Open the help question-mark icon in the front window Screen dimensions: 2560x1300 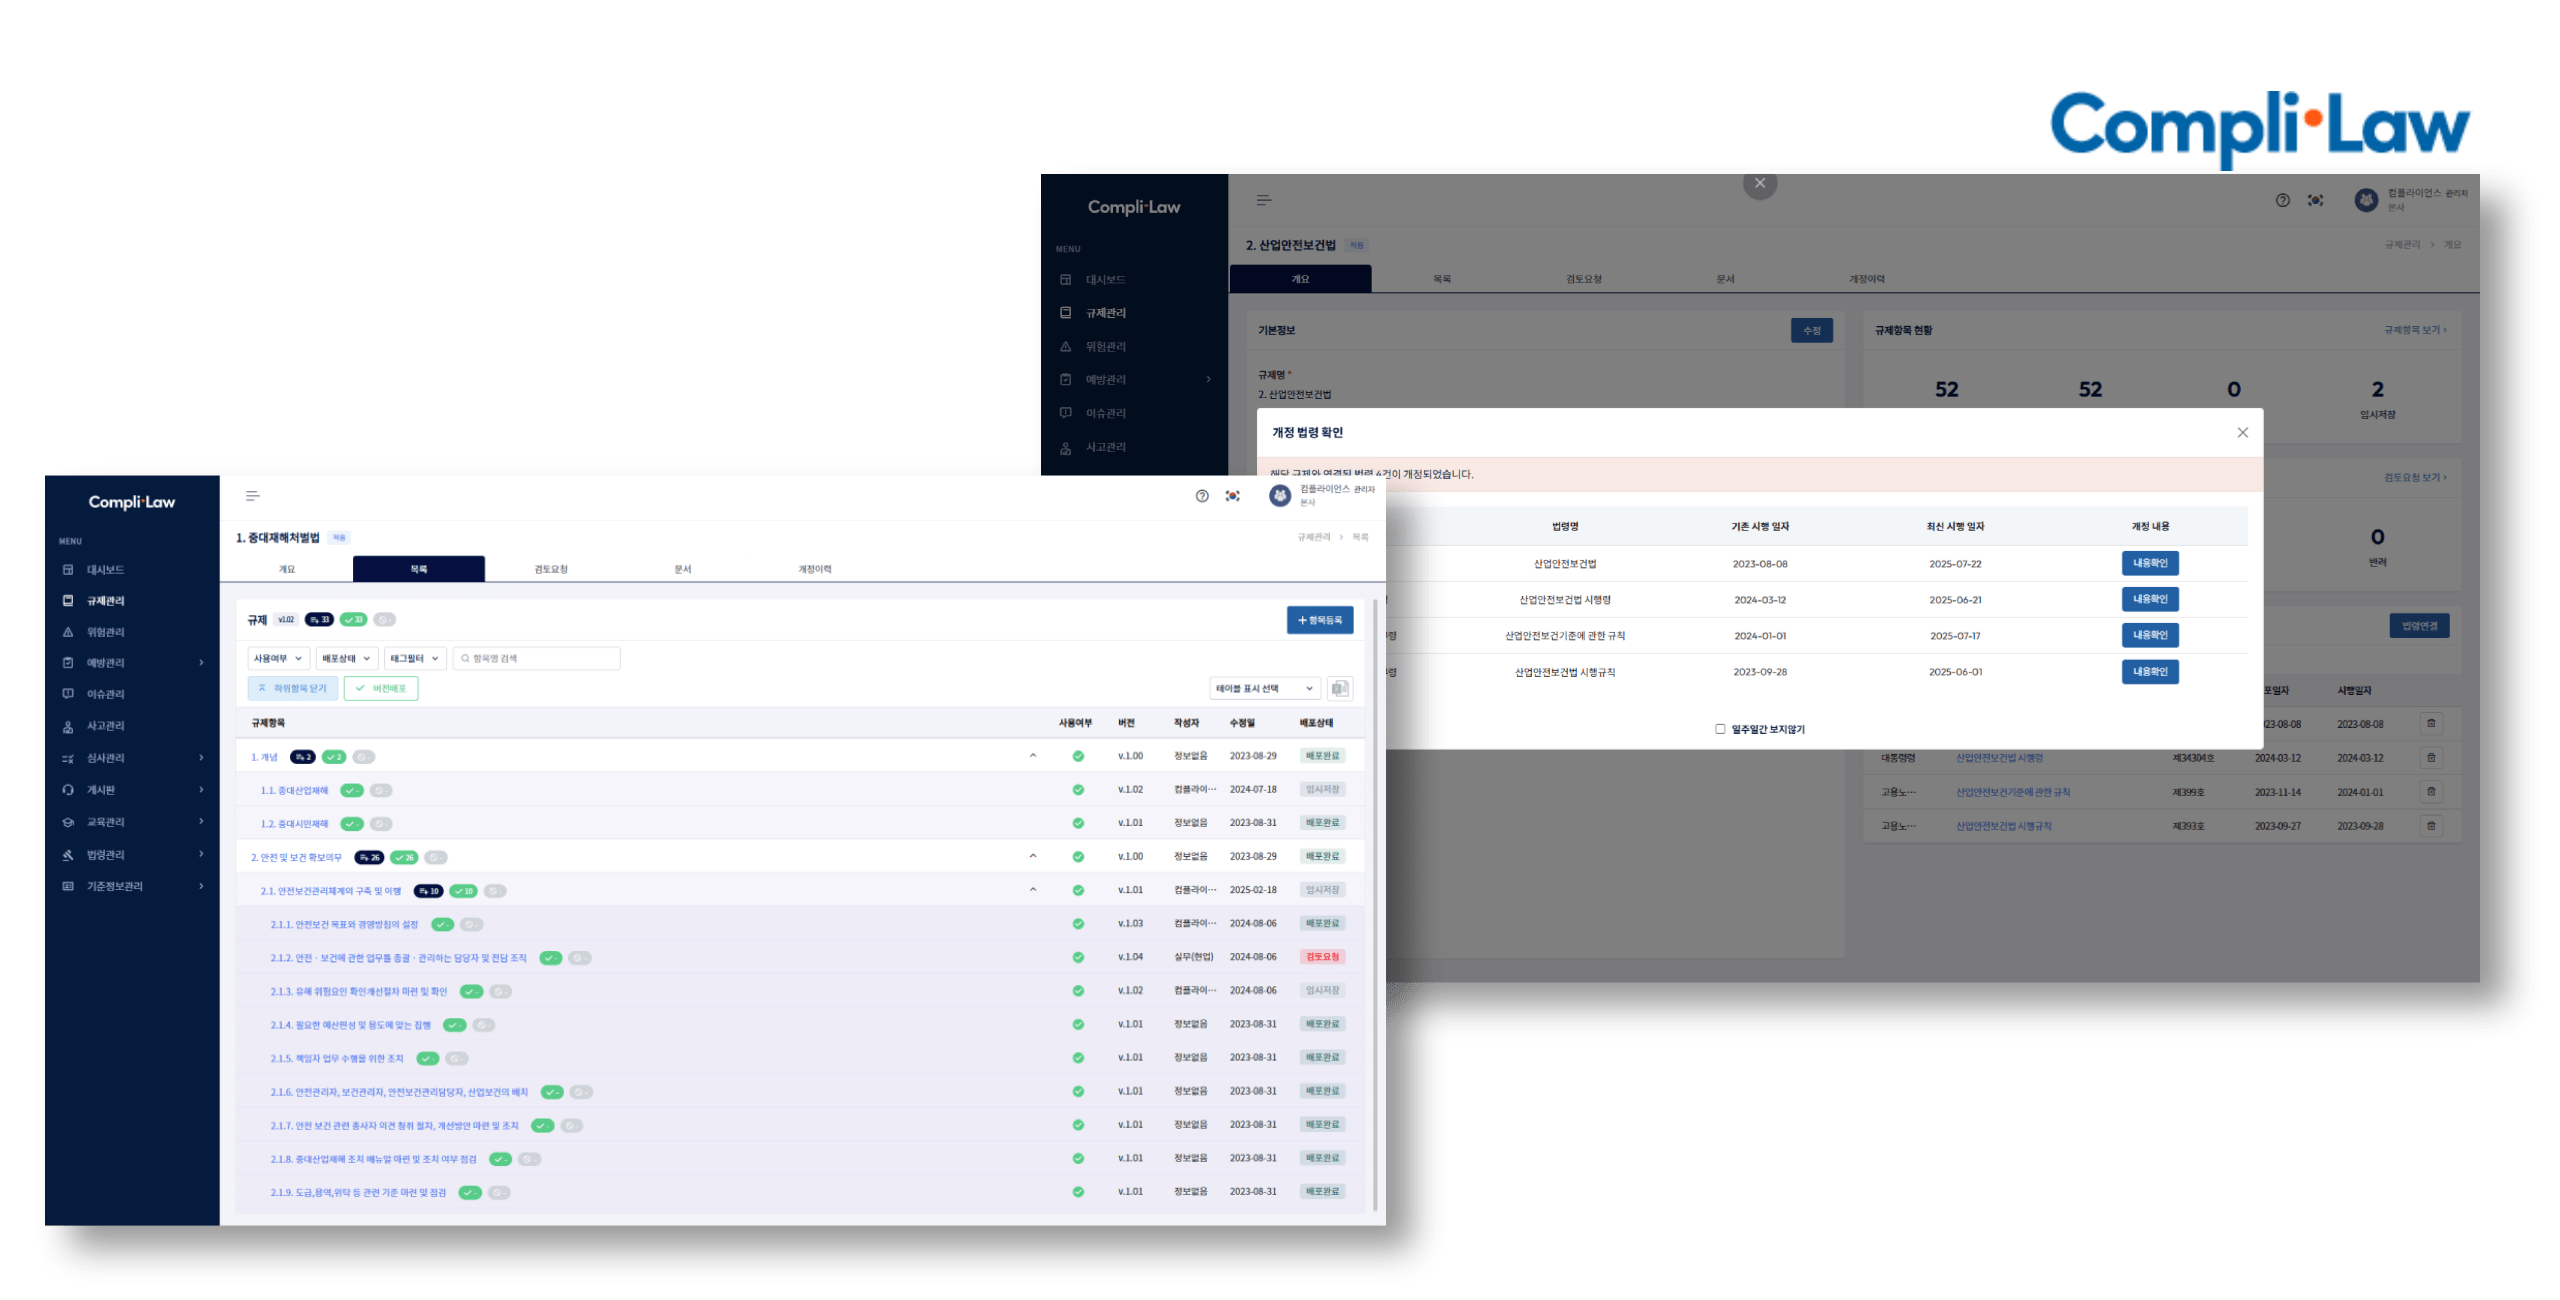point(1202,496)
